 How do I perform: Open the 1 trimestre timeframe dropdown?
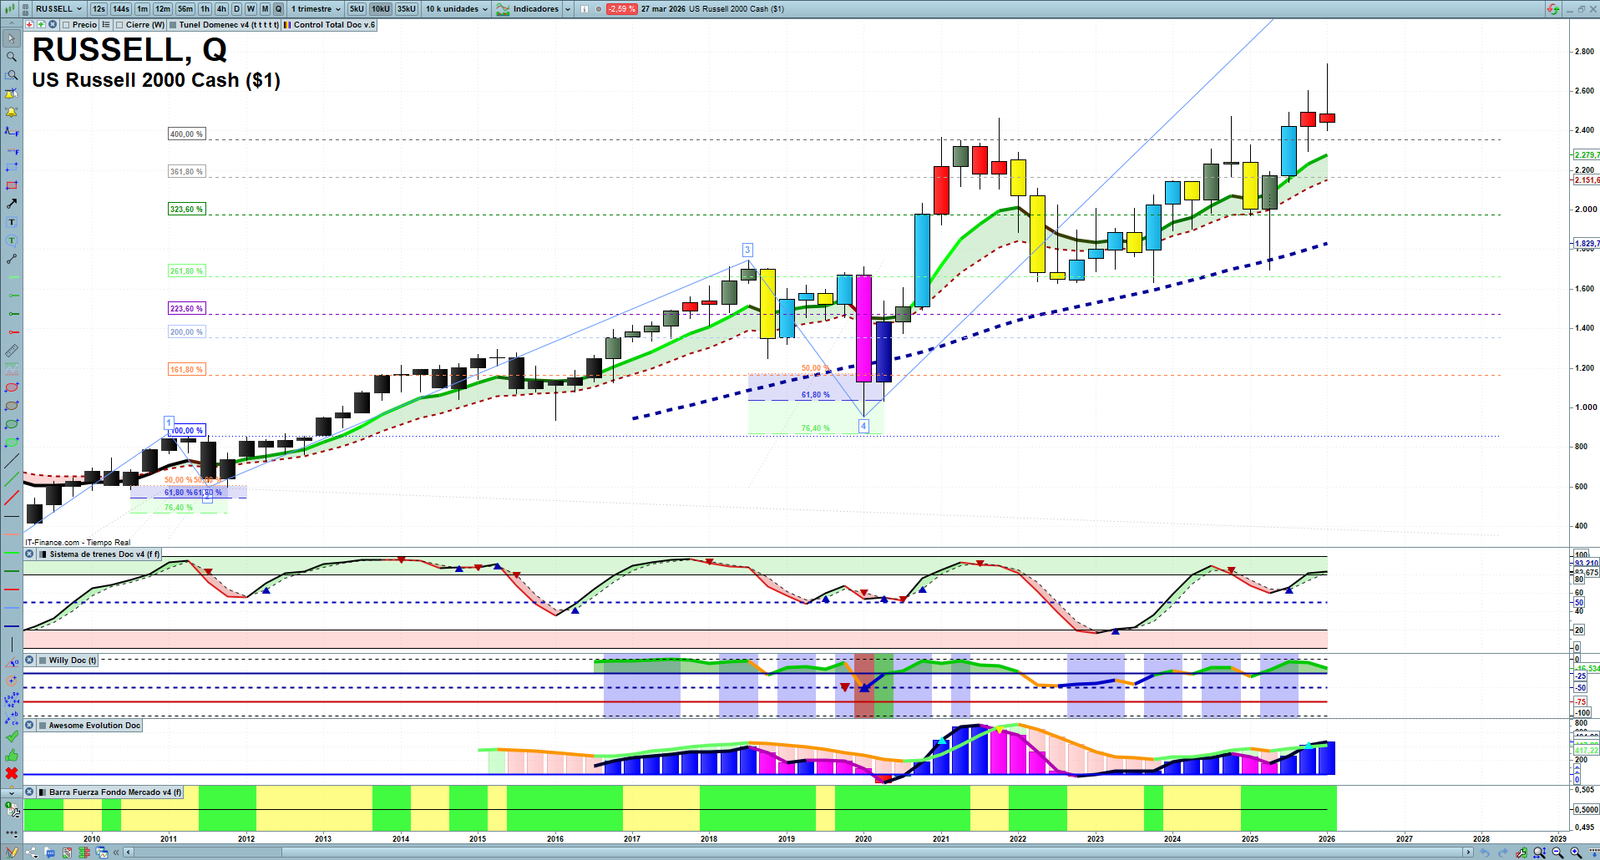tap(316, 9)
